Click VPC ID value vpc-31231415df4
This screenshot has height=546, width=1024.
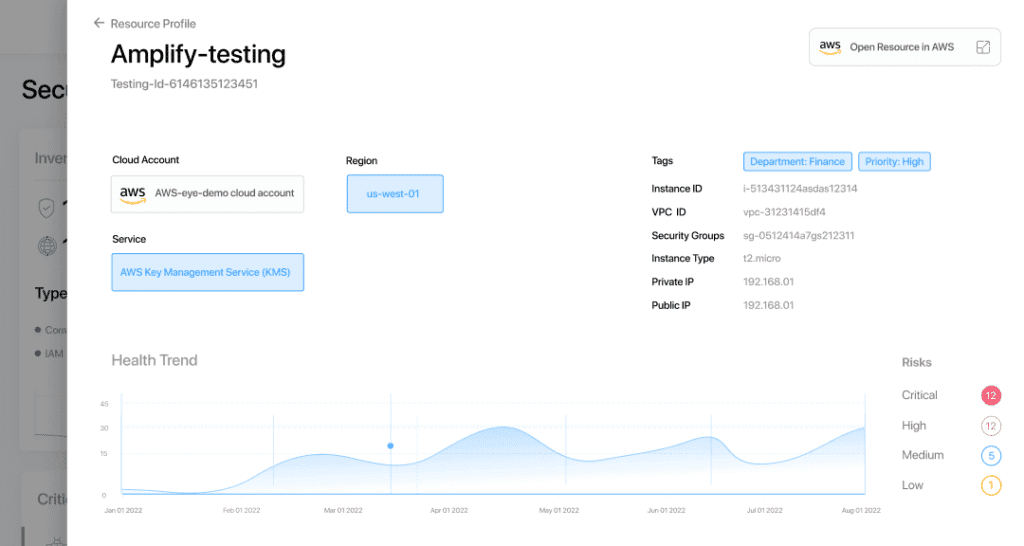click(784, 212)
